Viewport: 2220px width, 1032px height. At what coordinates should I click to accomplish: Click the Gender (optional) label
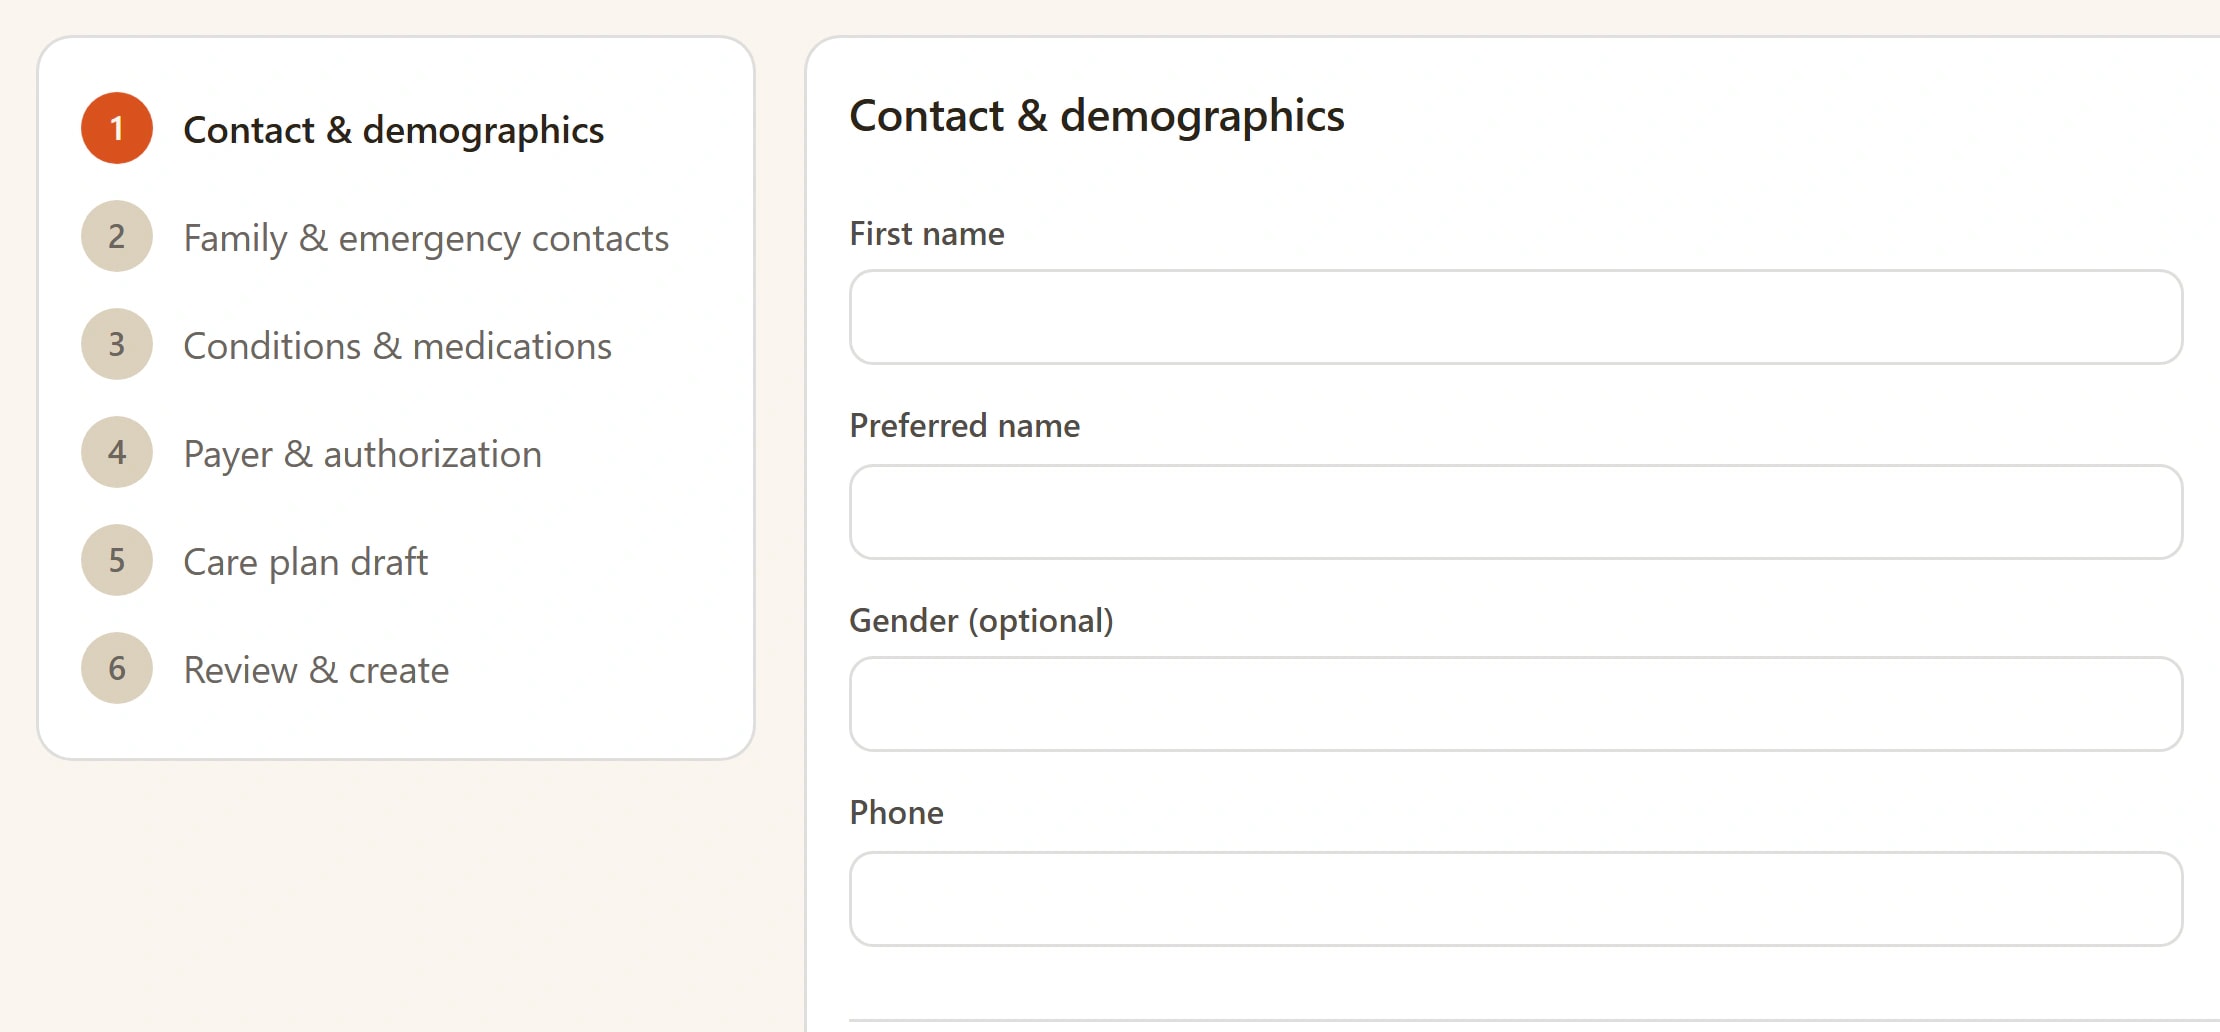[981, 621]
